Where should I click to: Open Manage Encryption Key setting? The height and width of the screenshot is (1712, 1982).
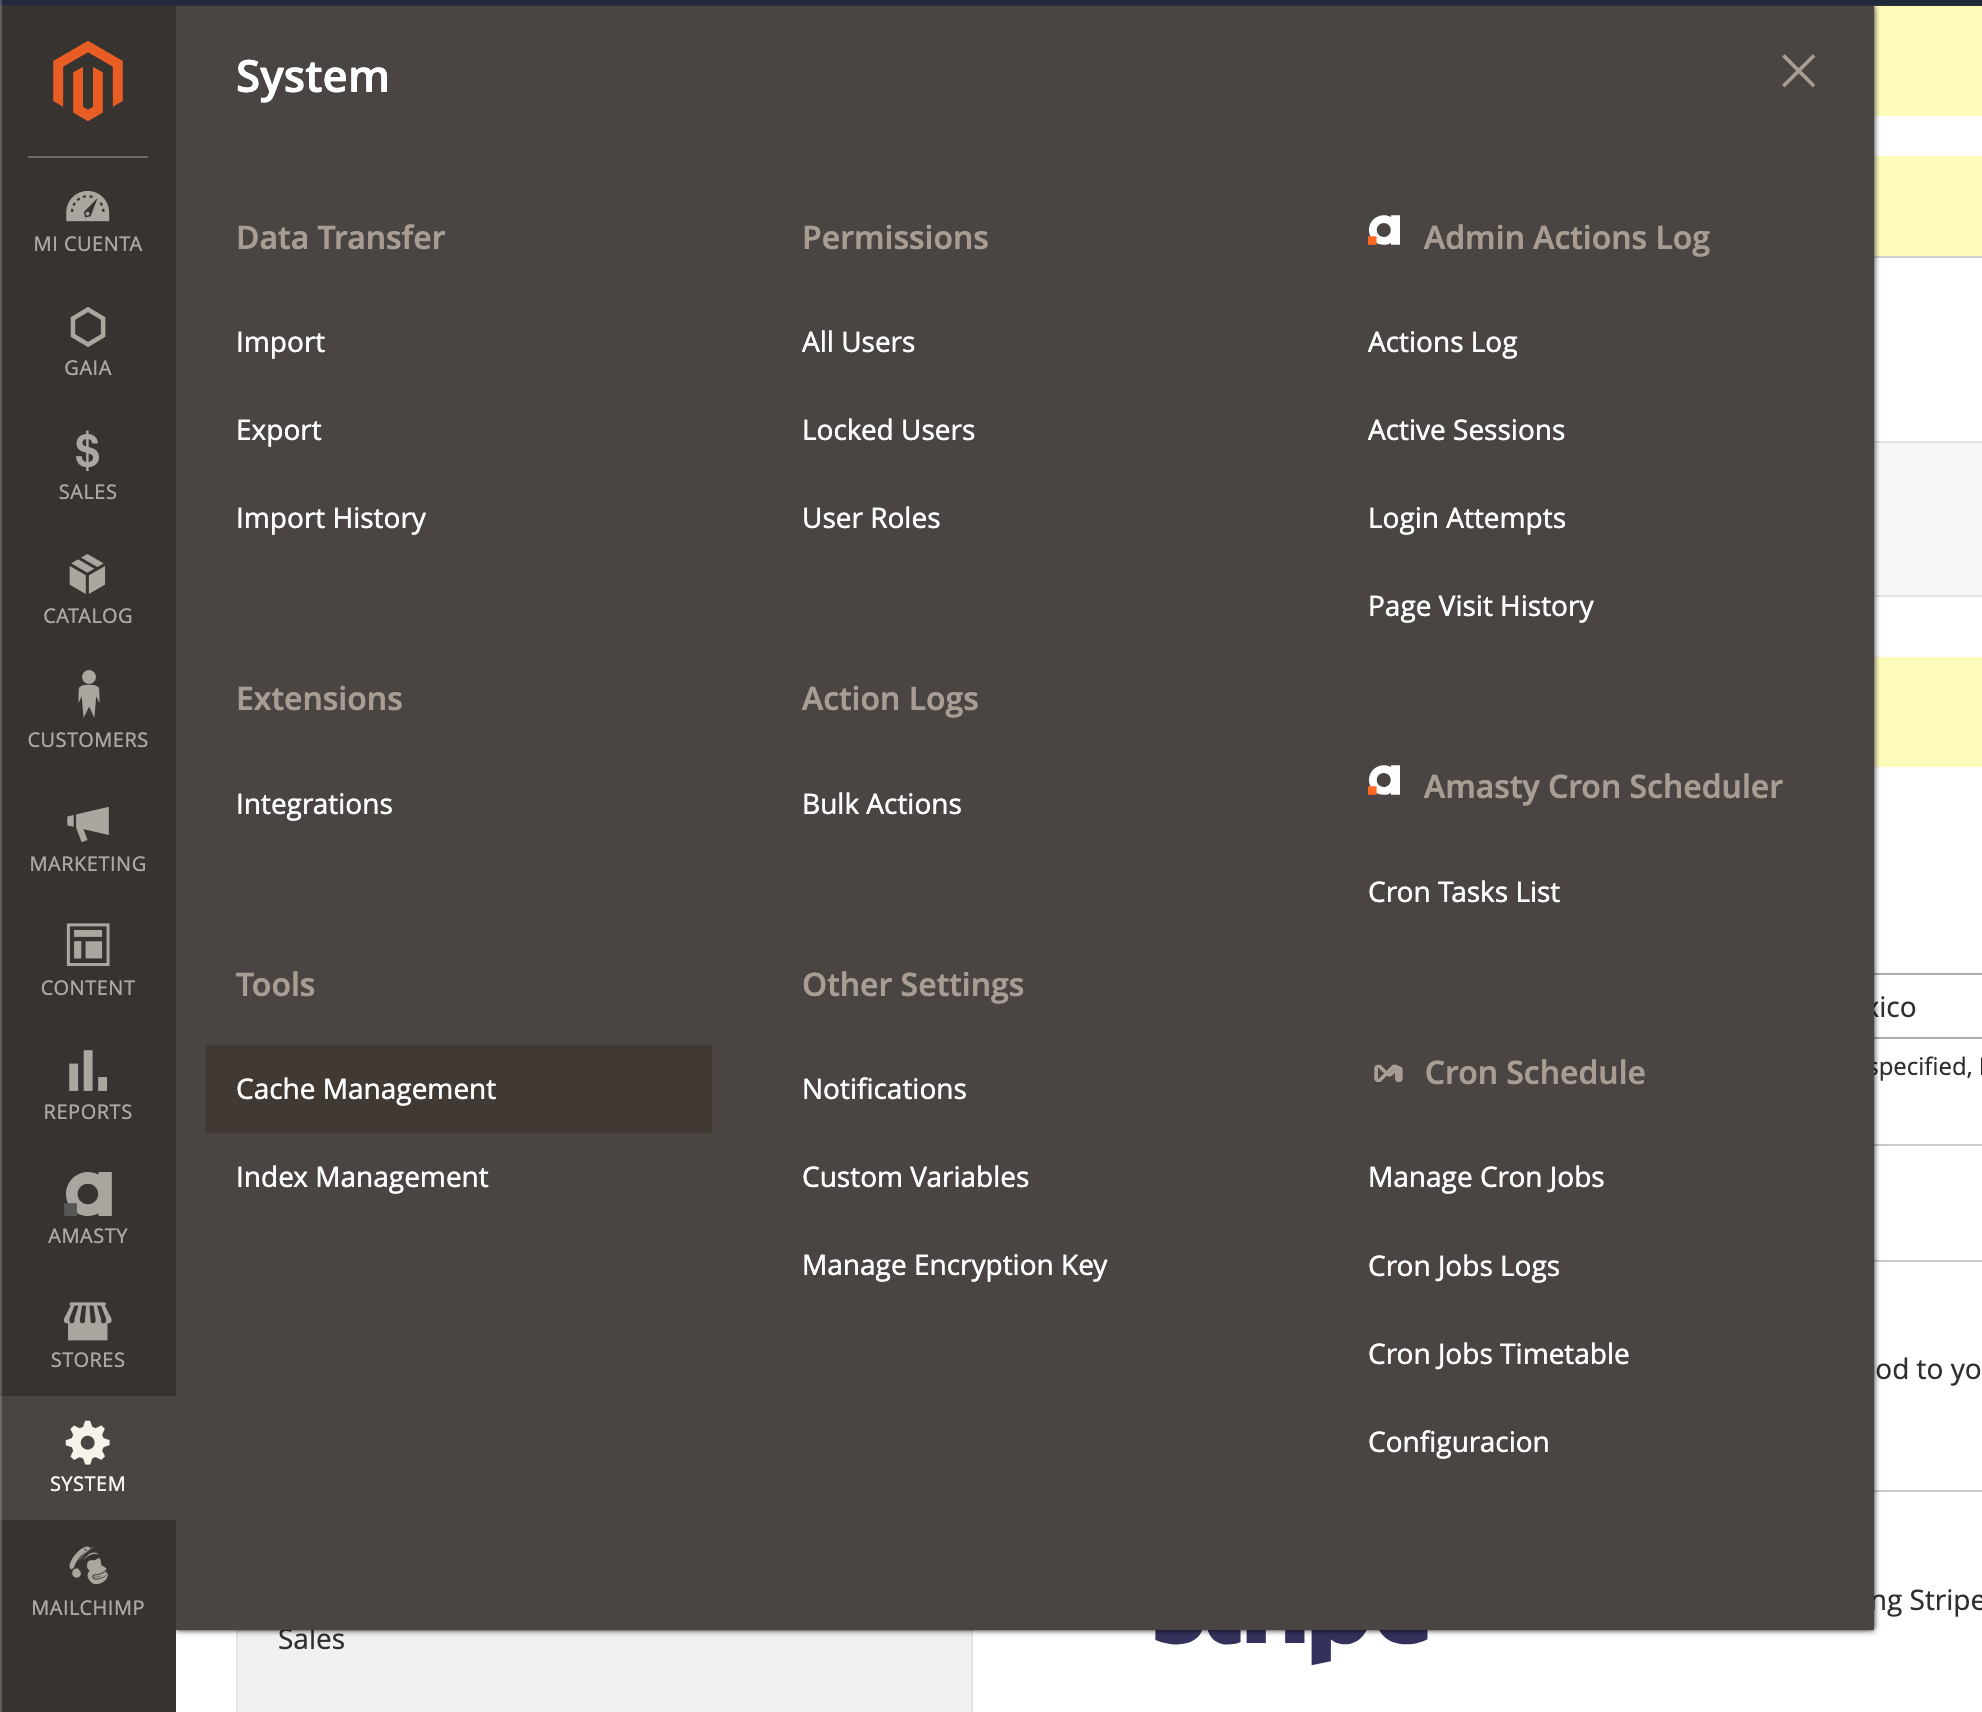pos(954,1265)
